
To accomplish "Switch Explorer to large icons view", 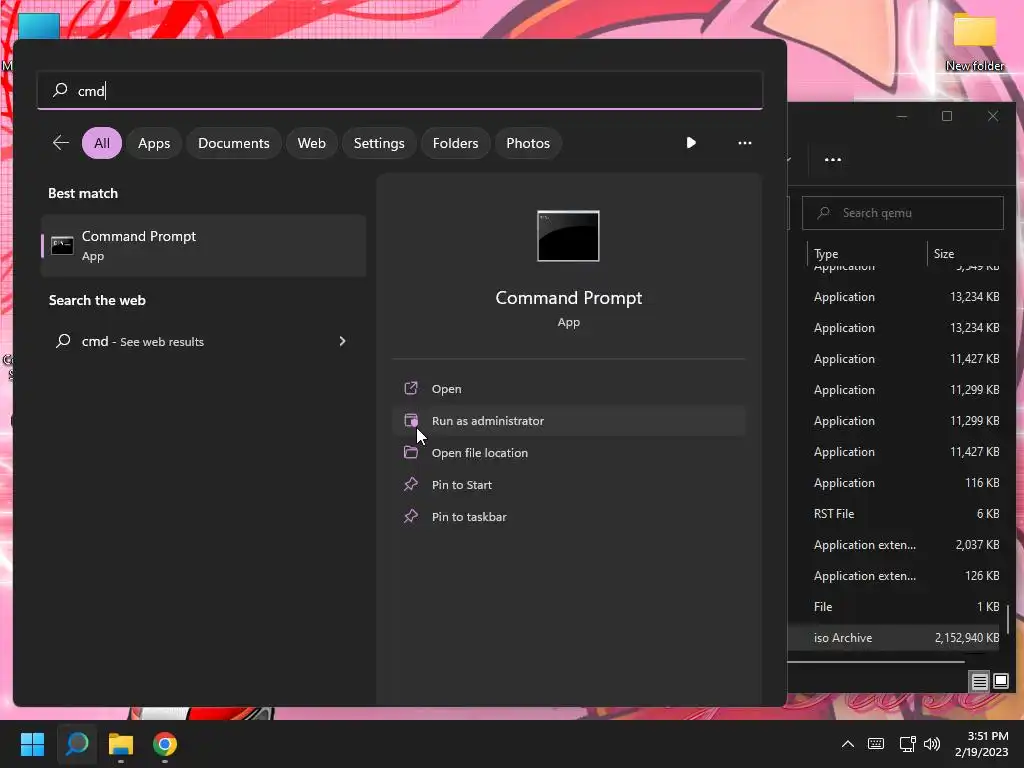I will [1000, 681].
